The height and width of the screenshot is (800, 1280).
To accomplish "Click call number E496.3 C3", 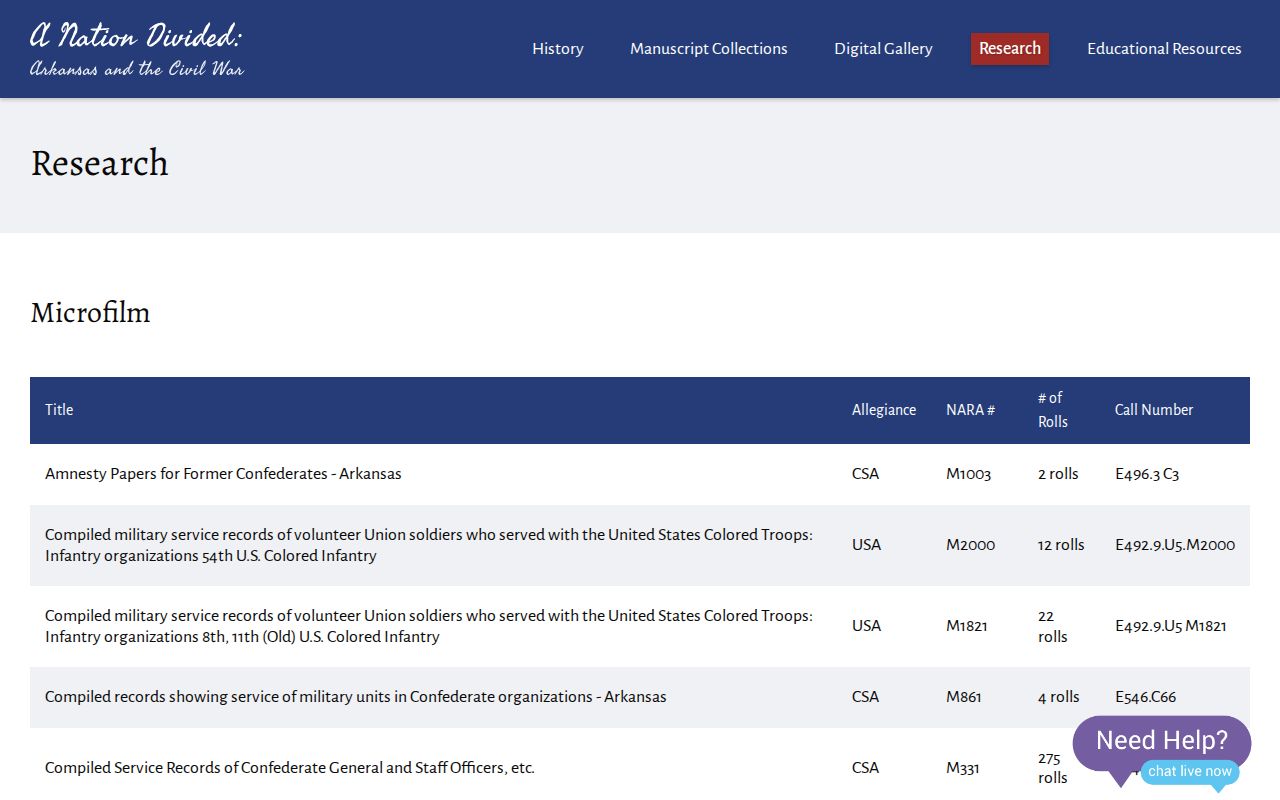I will (1147, 474).
